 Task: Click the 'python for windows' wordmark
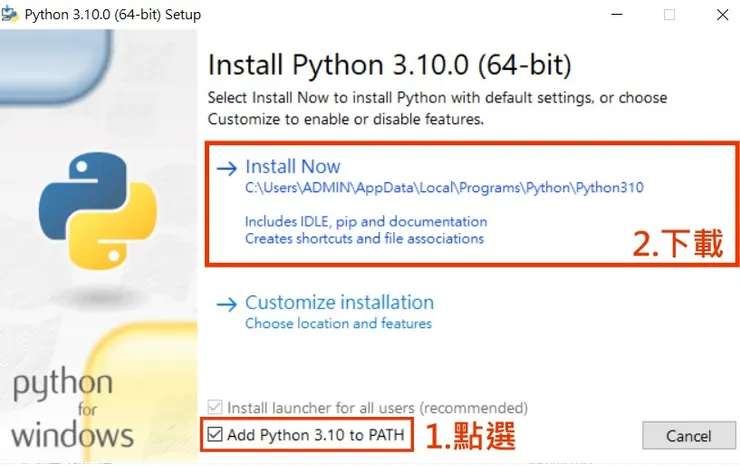(71, 410)
